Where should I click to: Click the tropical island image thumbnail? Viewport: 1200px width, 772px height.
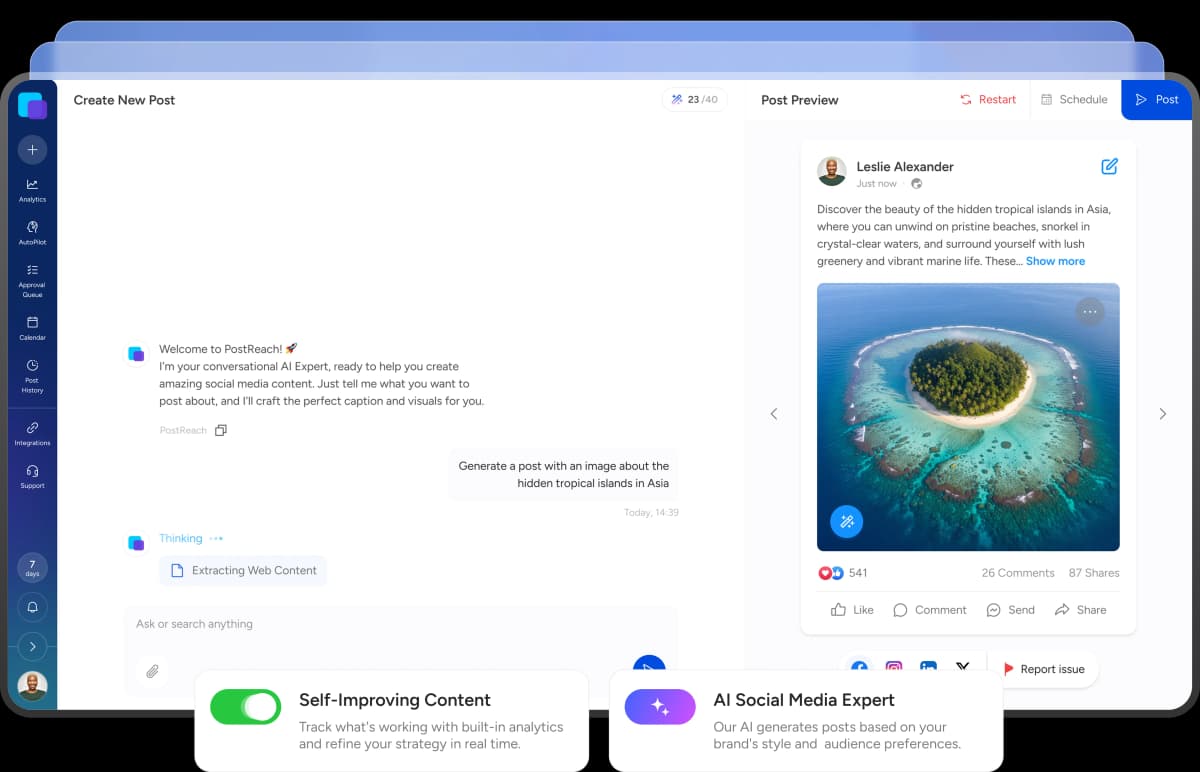point(967,416)
